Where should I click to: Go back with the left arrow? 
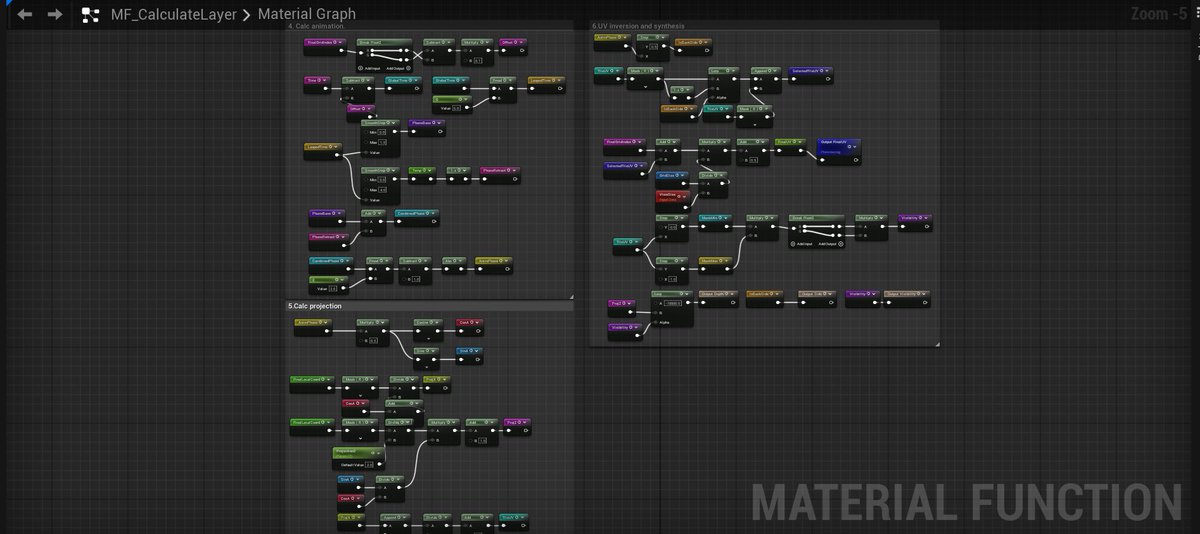(x=25, y=14)
